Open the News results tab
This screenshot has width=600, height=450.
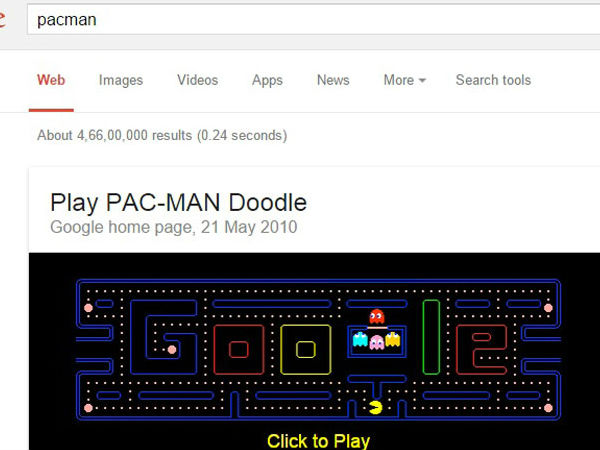point(333,80)
